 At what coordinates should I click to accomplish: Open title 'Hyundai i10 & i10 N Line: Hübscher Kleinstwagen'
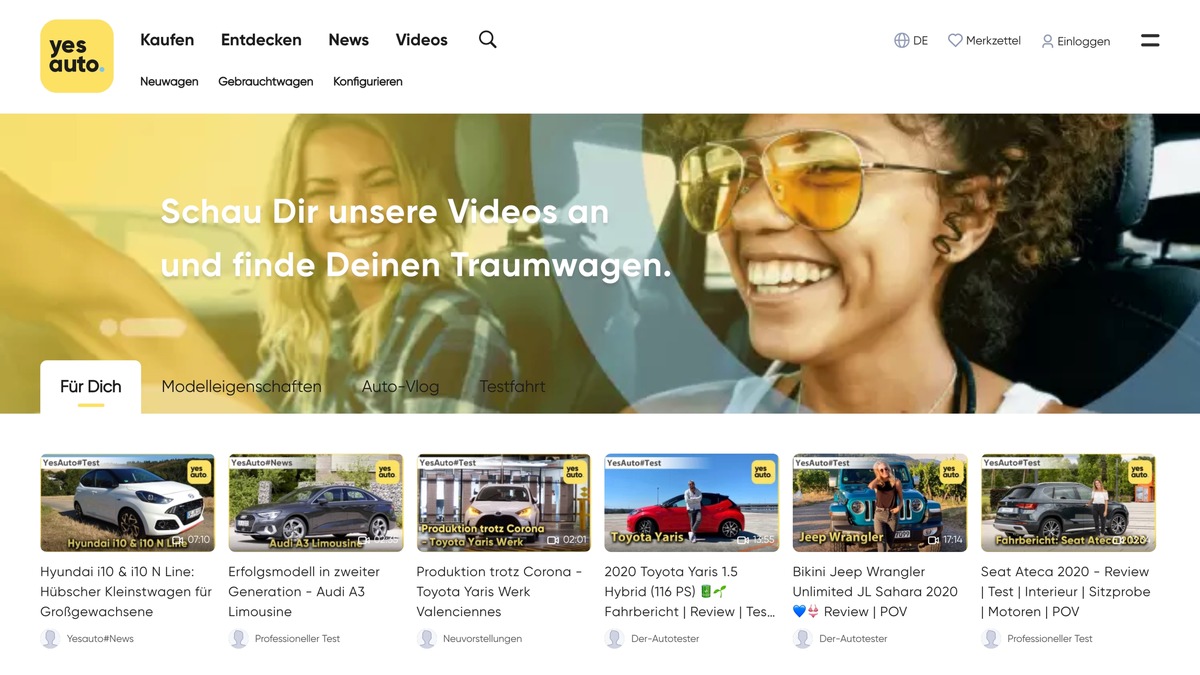[x=126, y=592]
